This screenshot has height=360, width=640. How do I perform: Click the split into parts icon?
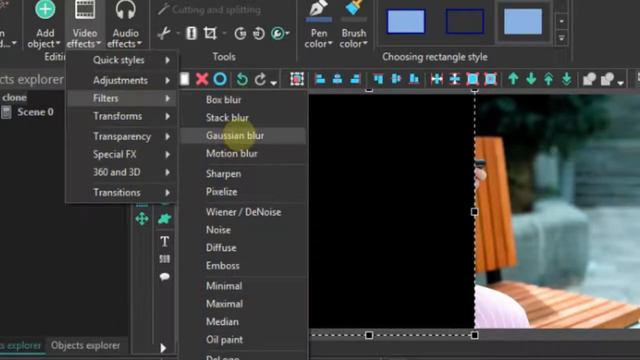pos(191,33)
